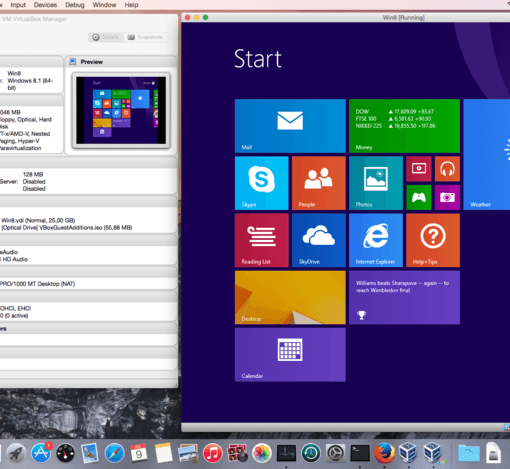
Task: Open the Reading List tile
Action: 262,240
